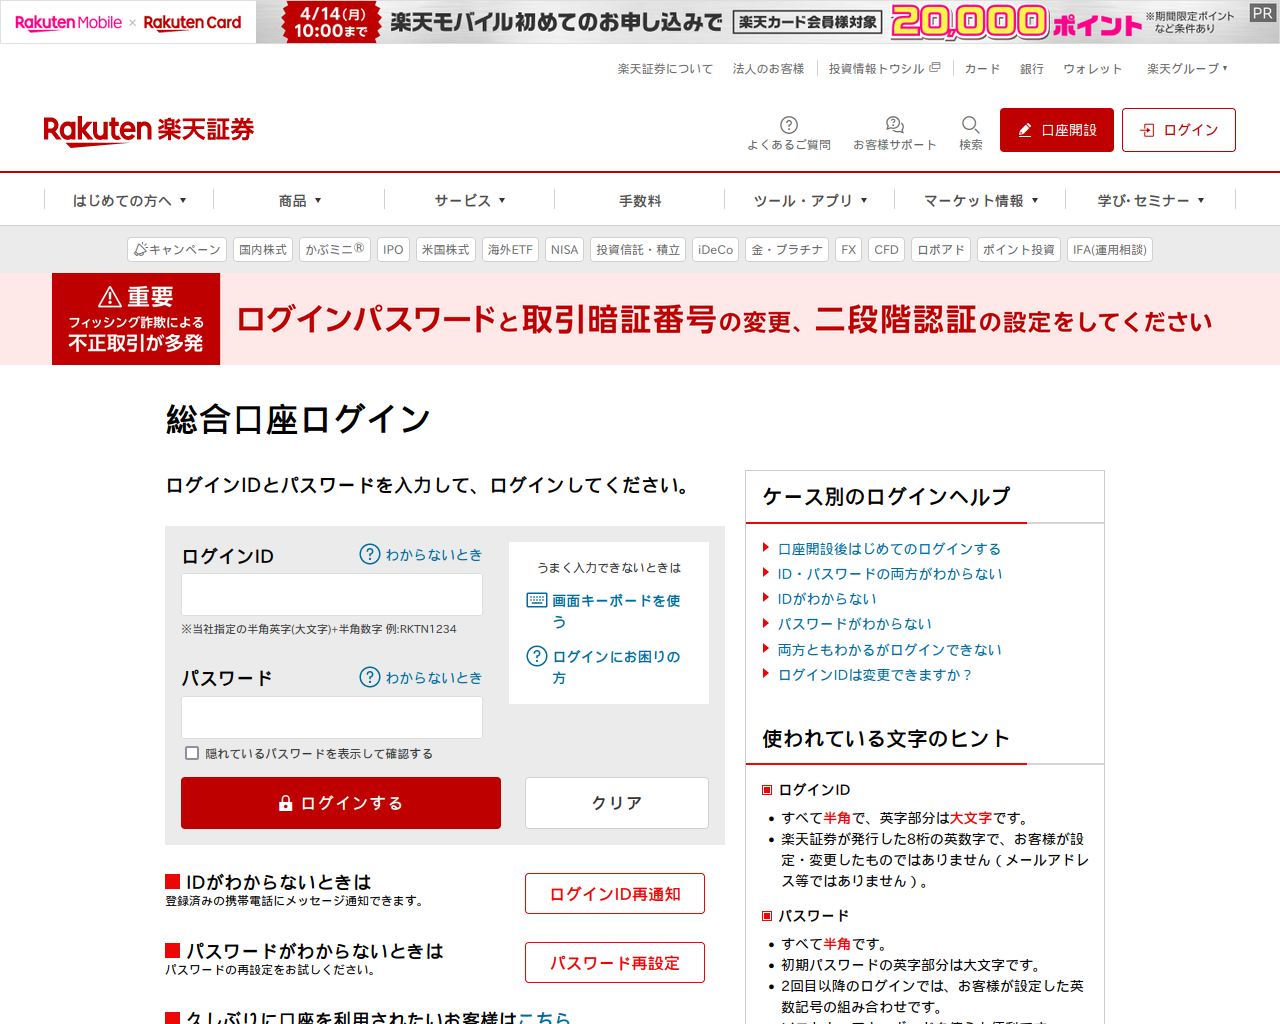1280x1024 pixels.
Task: Click the Rakuten Mobile logo in banner
Action: (x=68, y=22)
